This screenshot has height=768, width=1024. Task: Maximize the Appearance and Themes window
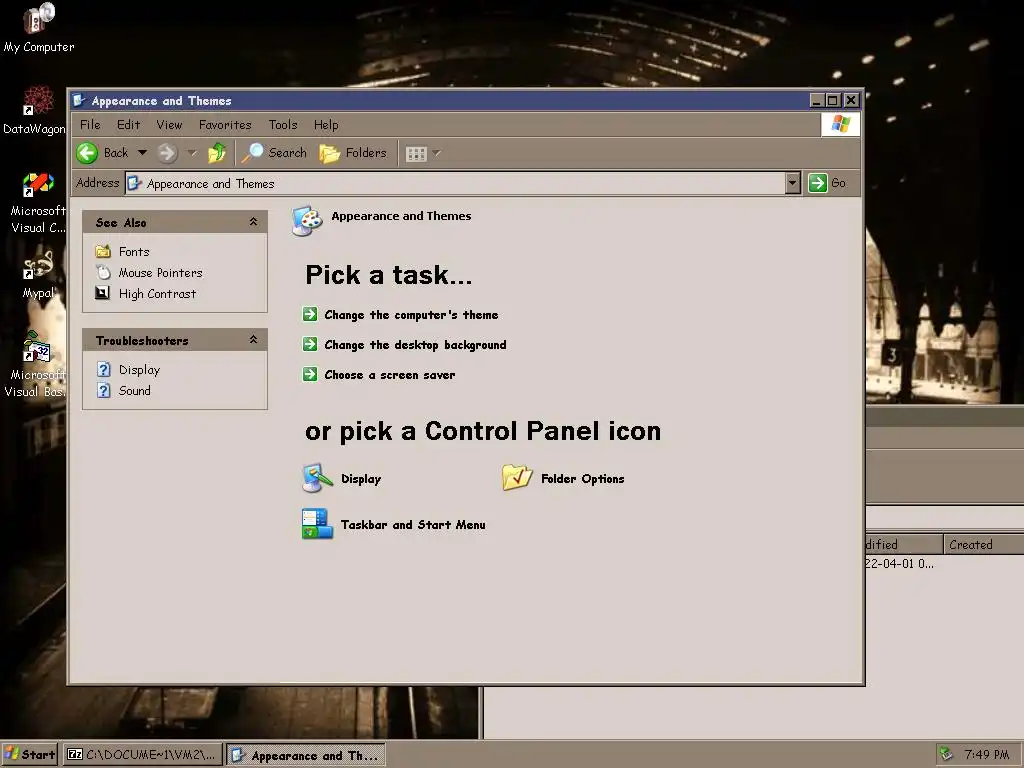(x=833, y=100)
